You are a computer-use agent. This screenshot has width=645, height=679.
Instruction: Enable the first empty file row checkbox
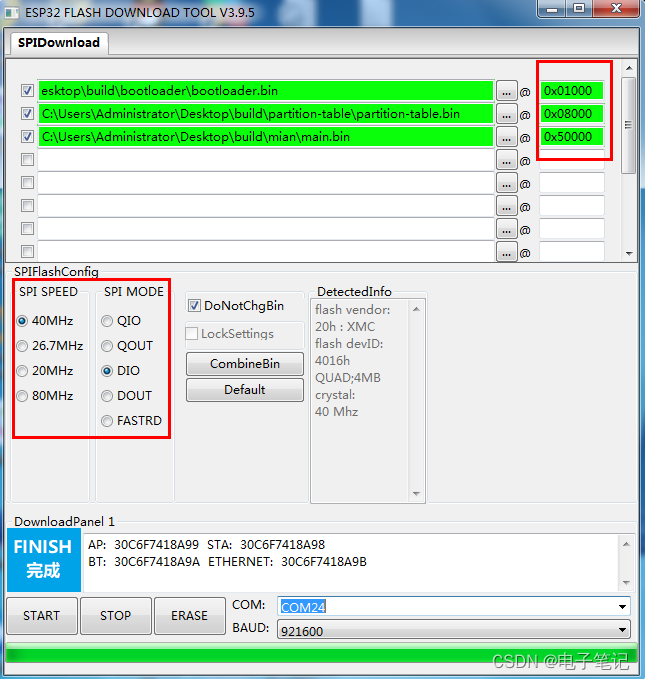pos(27,160)
